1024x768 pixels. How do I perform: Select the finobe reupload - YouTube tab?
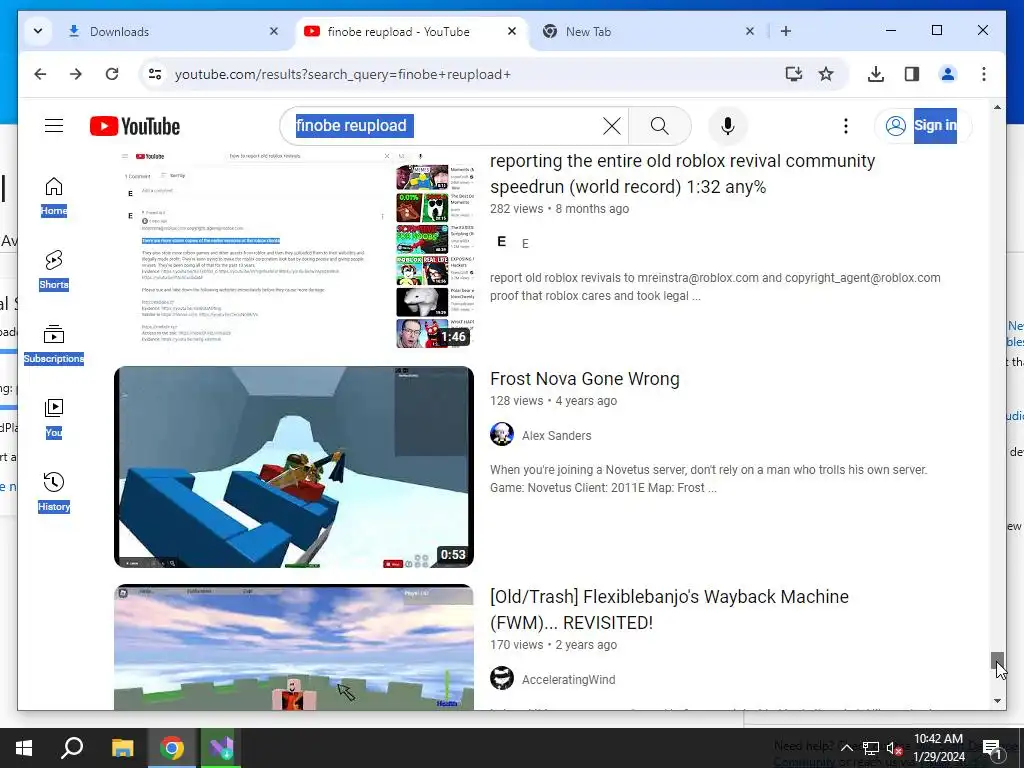click(x=411, y=31)
